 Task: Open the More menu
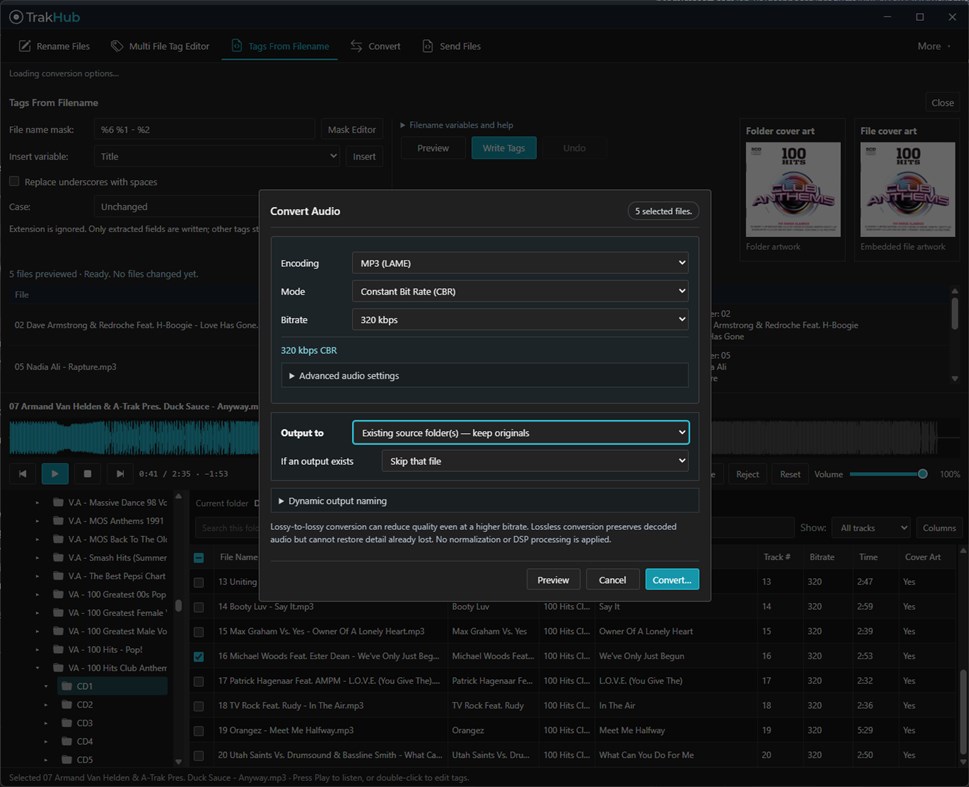click(x=933, y=46)
